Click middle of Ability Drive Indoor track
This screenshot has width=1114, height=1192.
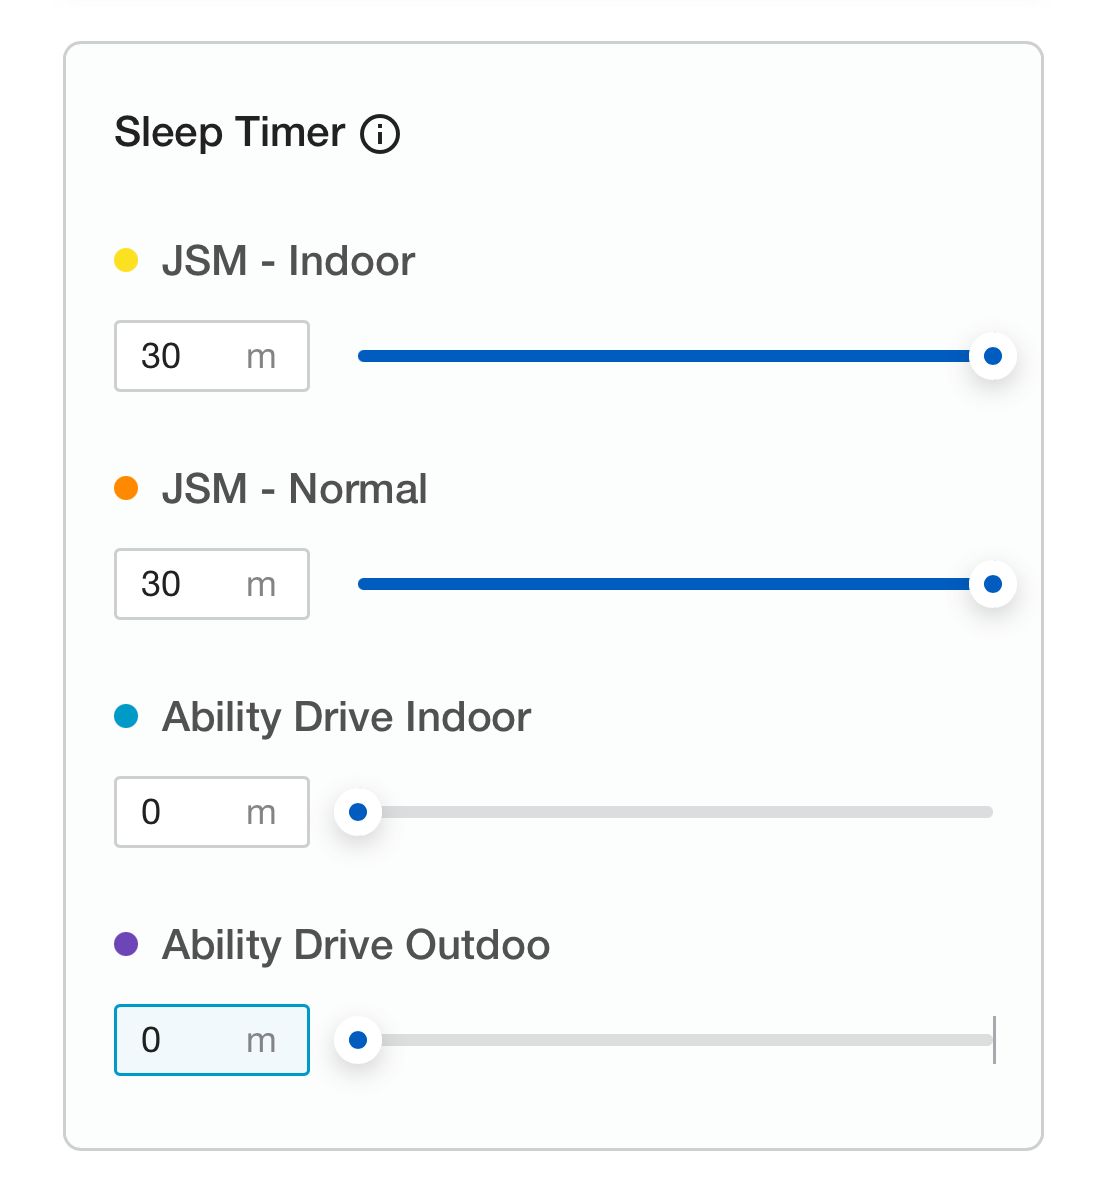pos(675,812)
